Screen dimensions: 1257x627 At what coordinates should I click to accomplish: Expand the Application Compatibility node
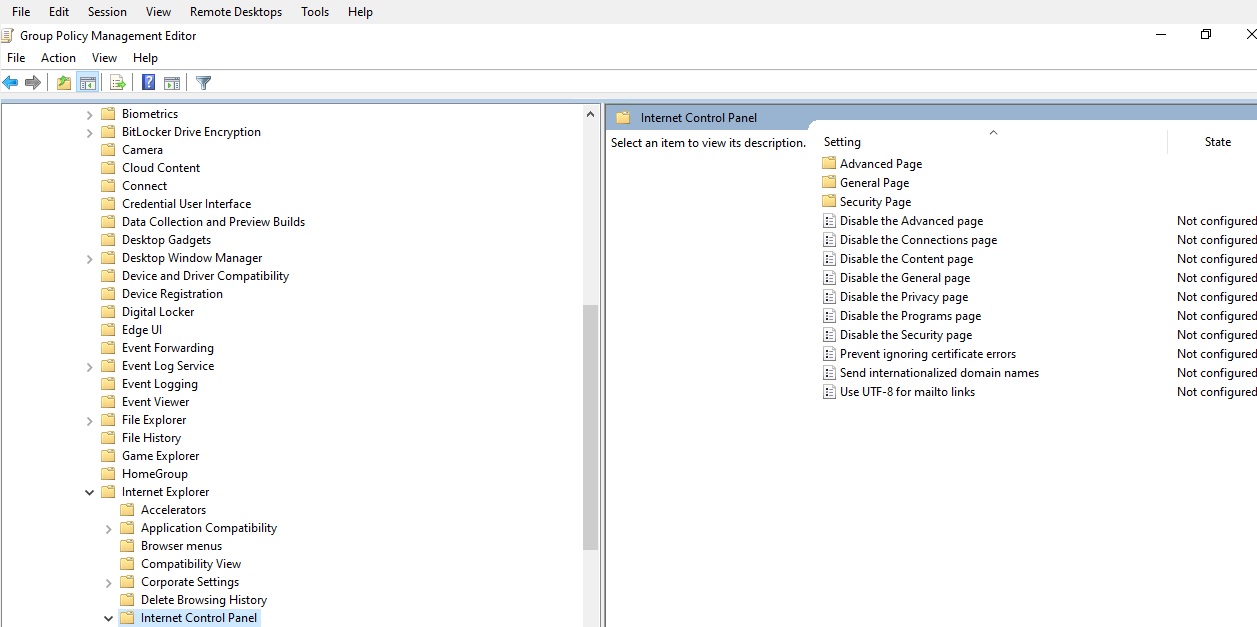[x=108, y=528]
